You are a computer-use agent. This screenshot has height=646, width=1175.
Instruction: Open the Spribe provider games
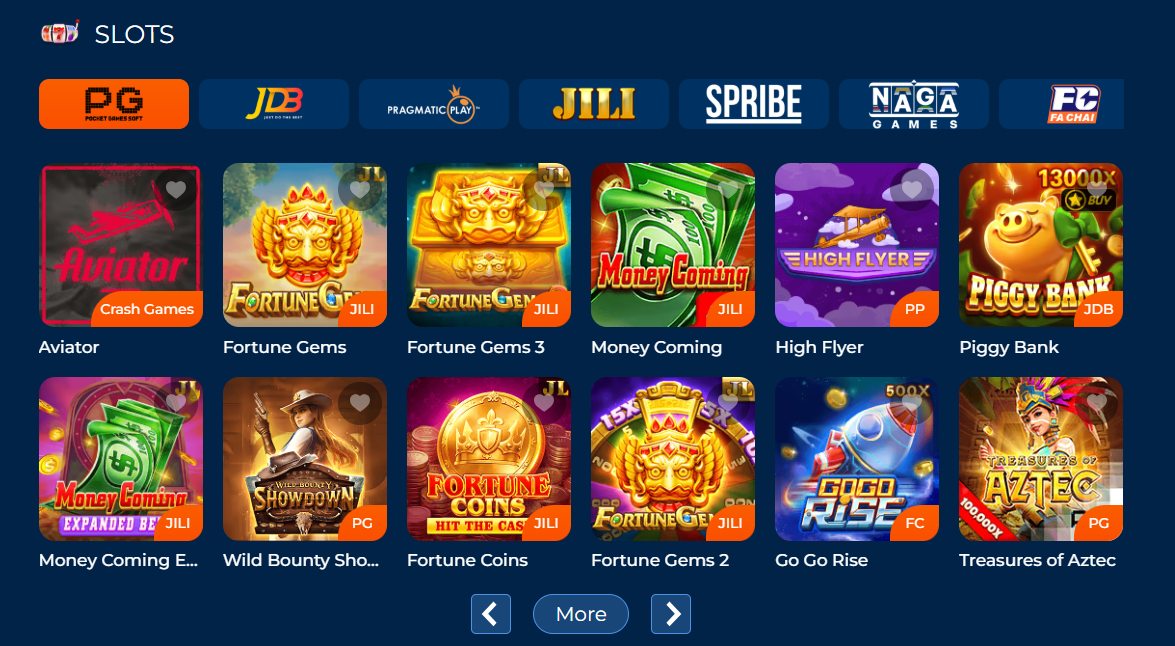[754, 104]
